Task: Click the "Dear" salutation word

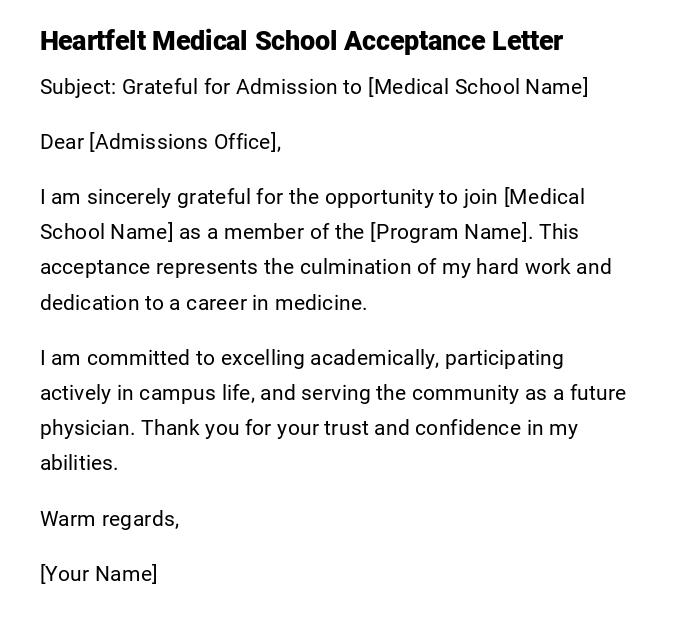Action: [x=62, y=142]
